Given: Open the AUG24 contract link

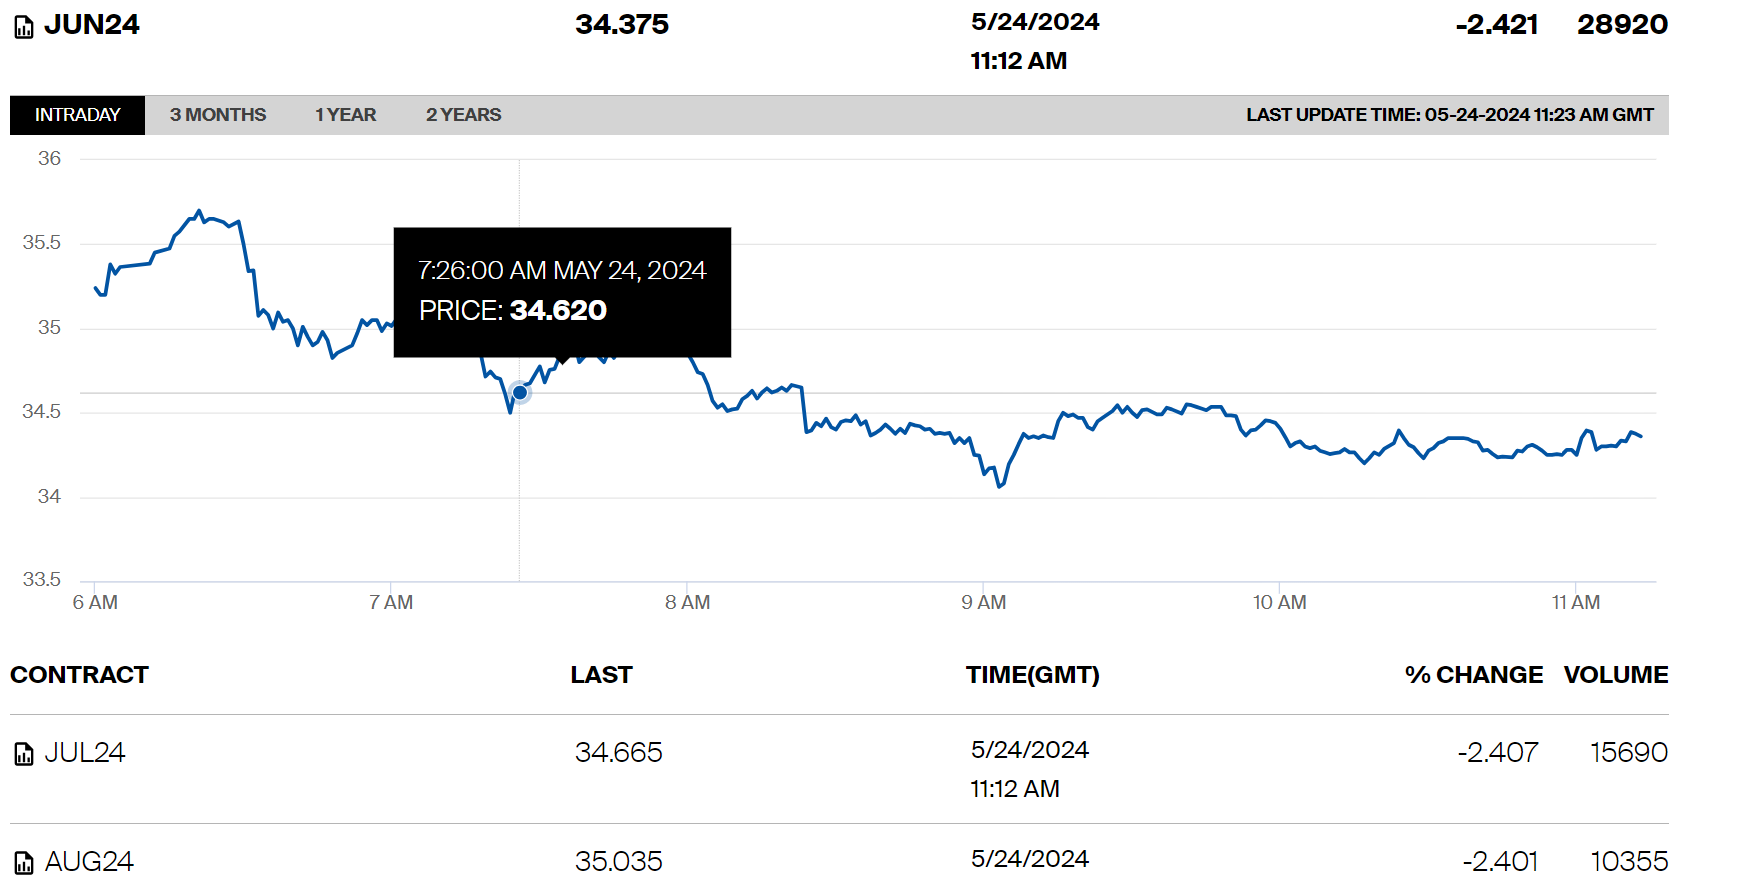Looking at the screenshot, I should coord(89,862).
